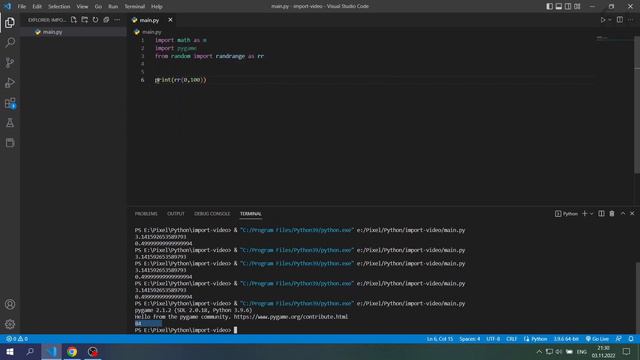Viewport: 640px width, 360px height.
Task: Refresh the Explorer file list
Action: (95, 20)
